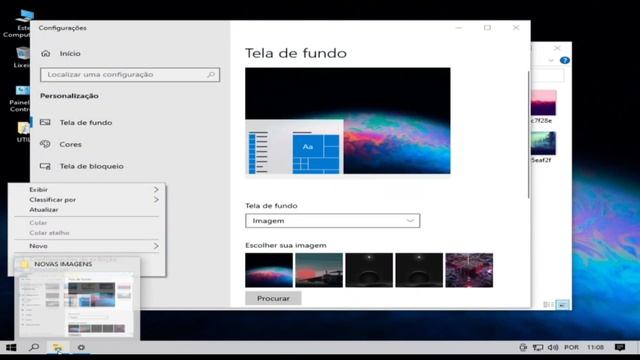The height and width of the screenshot is (360, 640).
Task: Click the search magnifier in the settings search box
Action: (x=211, y=75)
